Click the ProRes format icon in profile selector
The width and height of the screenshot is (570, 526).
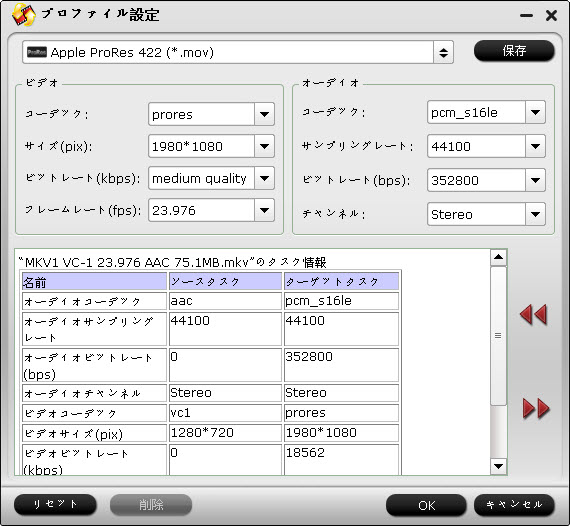(x=37, y=52)
